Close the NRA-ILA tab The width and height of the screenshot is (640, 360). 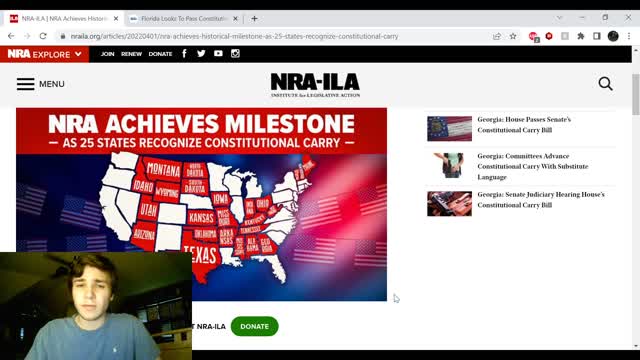click(x=116, y=19)
